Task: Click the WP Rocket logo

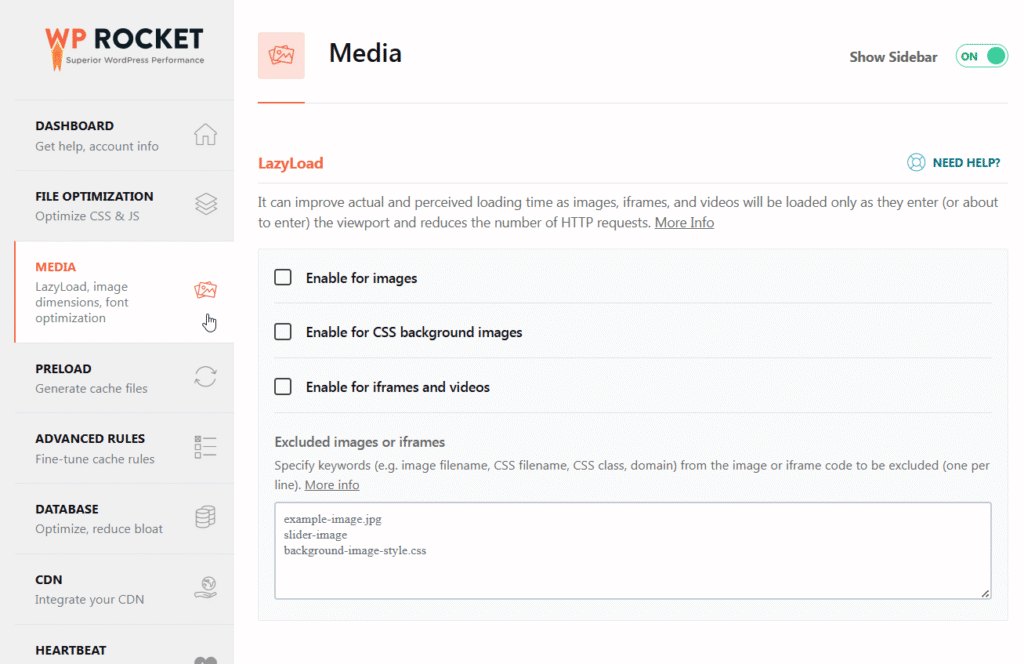Action: [x=124, y=44]
